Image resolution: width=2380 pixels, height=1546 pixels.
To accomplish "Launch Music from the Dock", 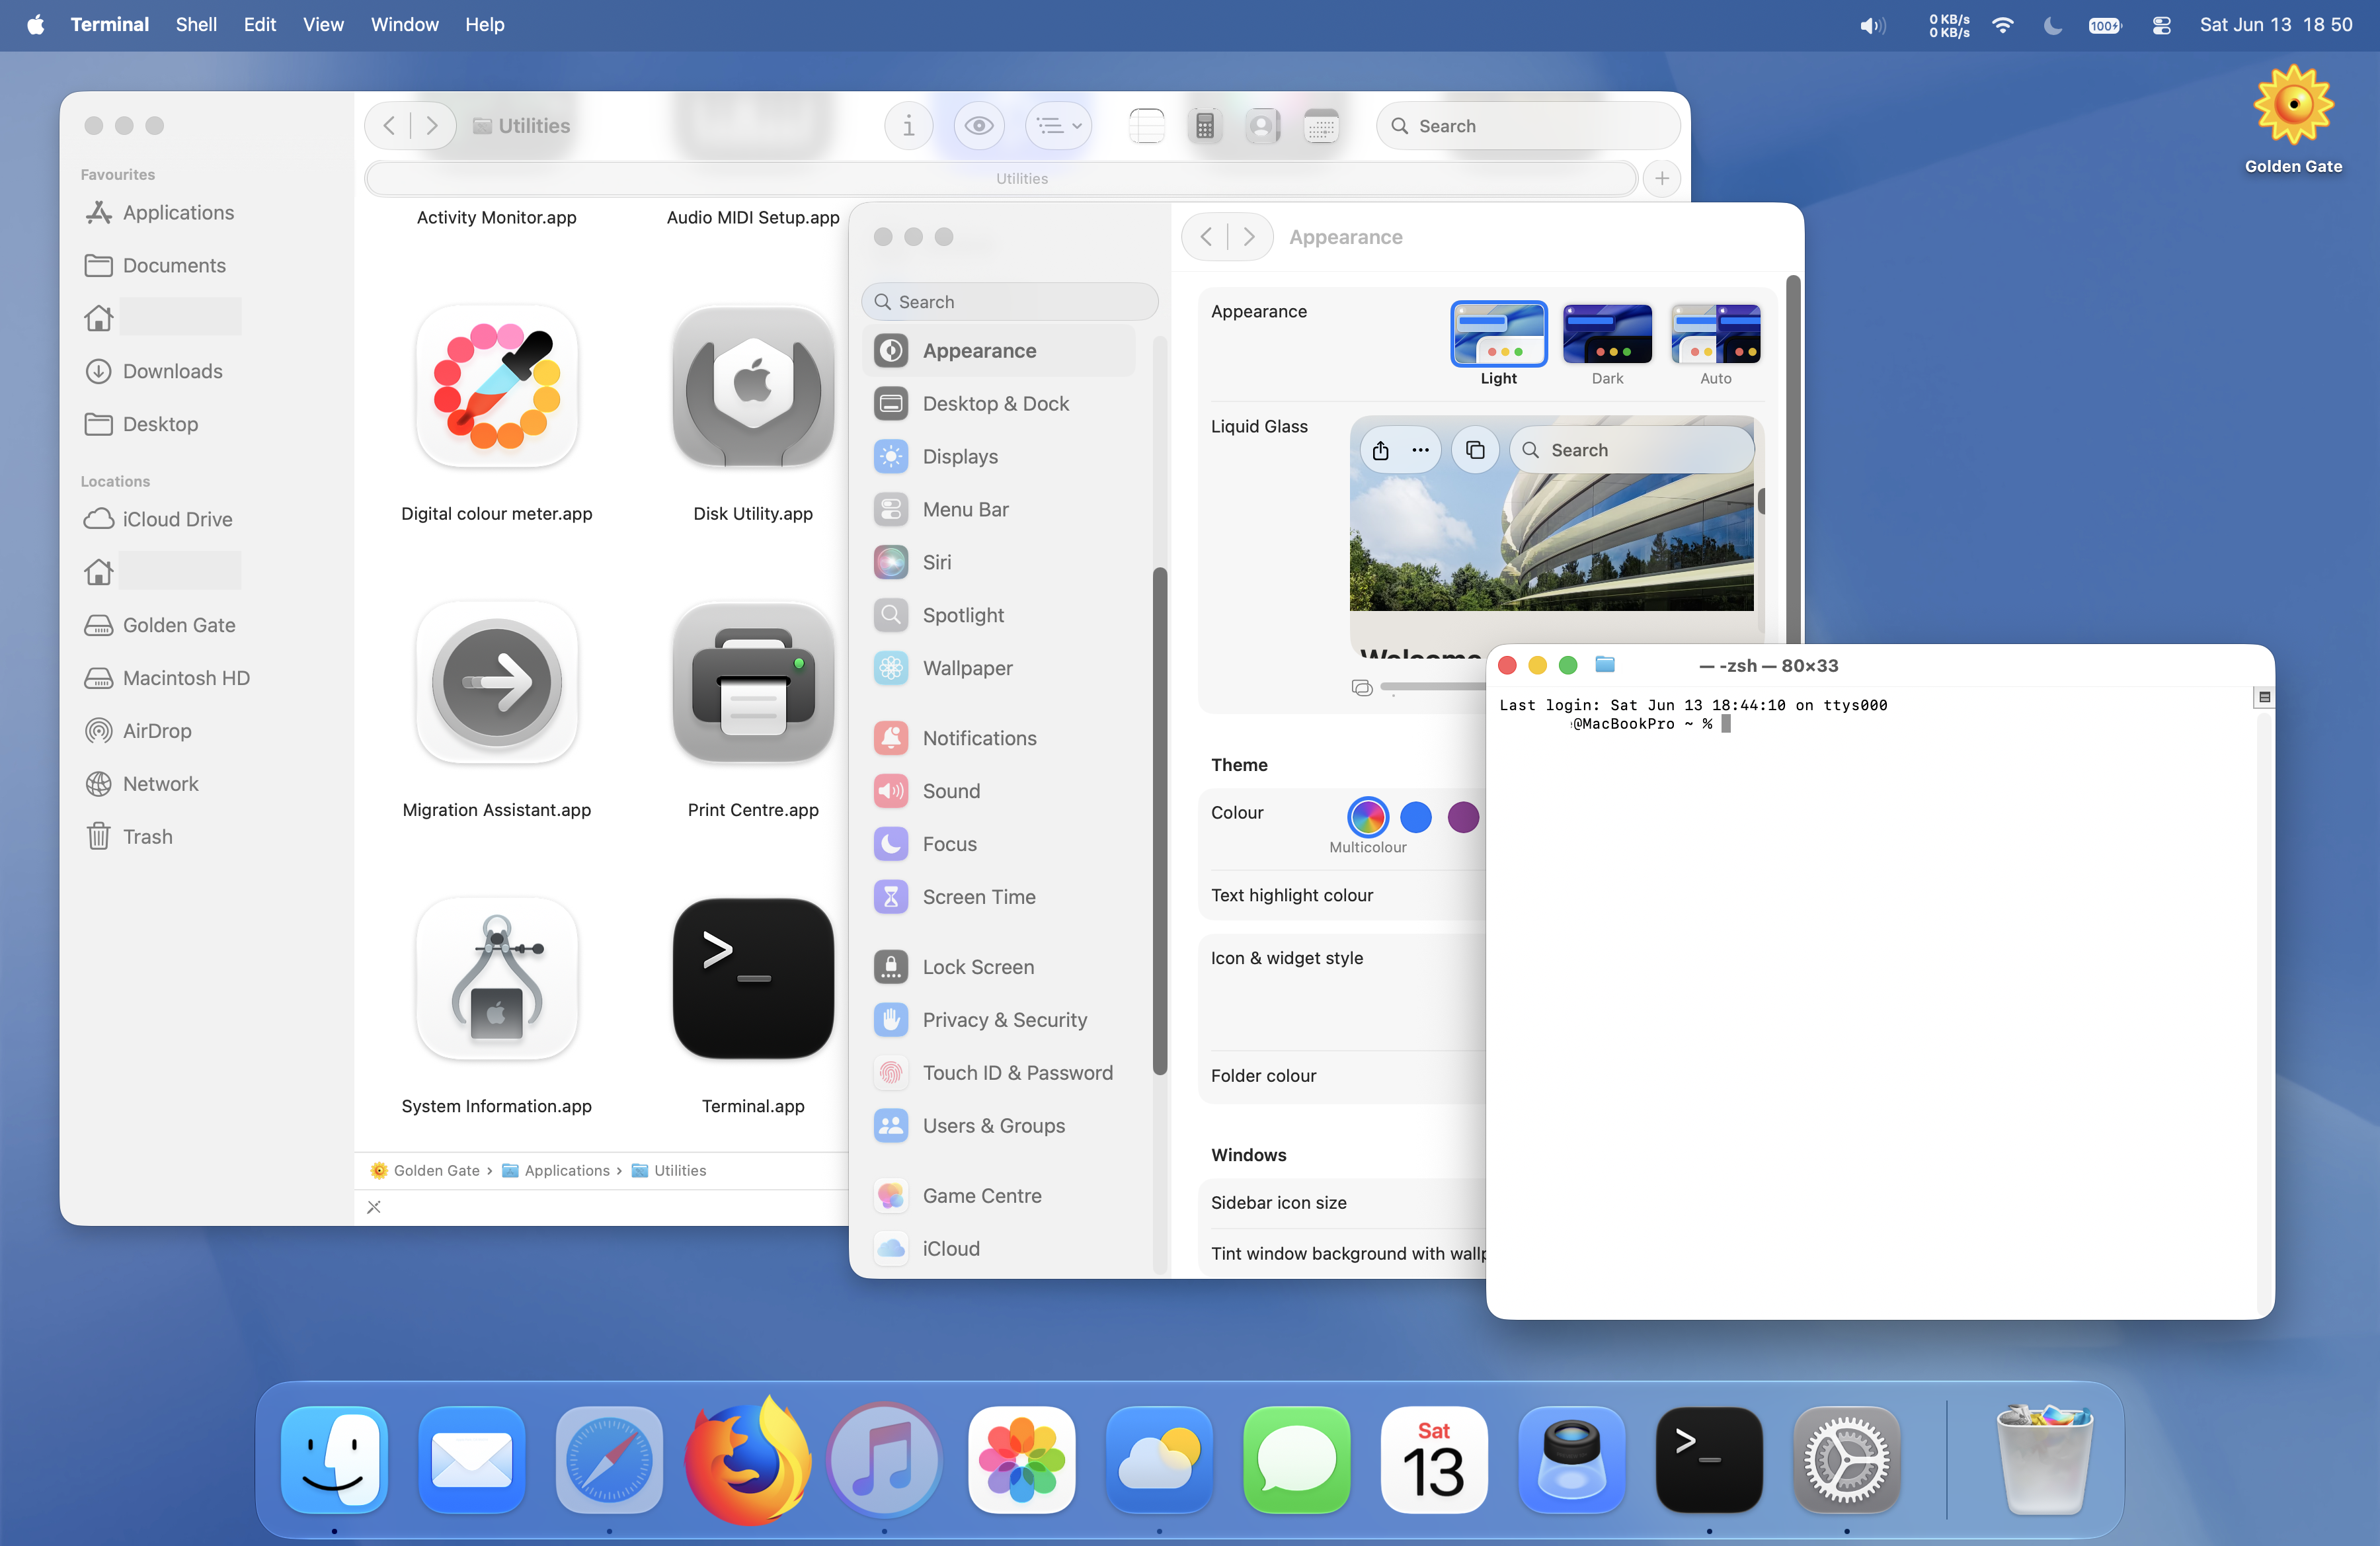I will coord(884,1460).
